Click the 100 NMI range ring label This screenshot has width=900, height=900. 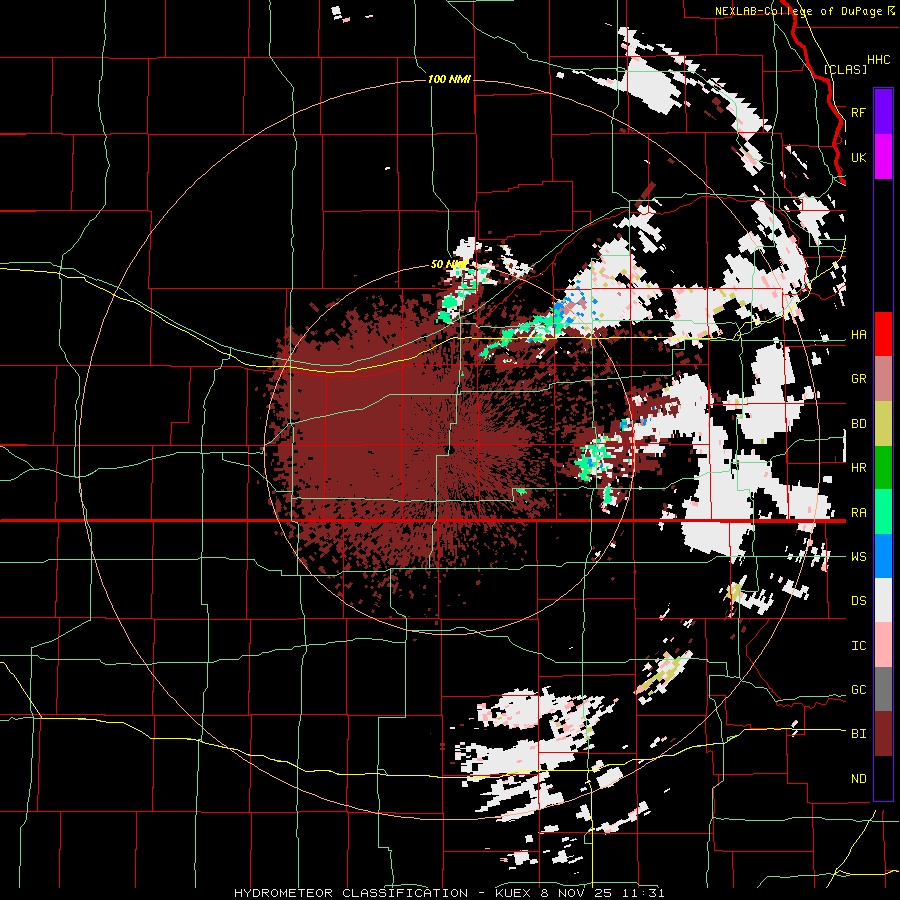(449, 79)
